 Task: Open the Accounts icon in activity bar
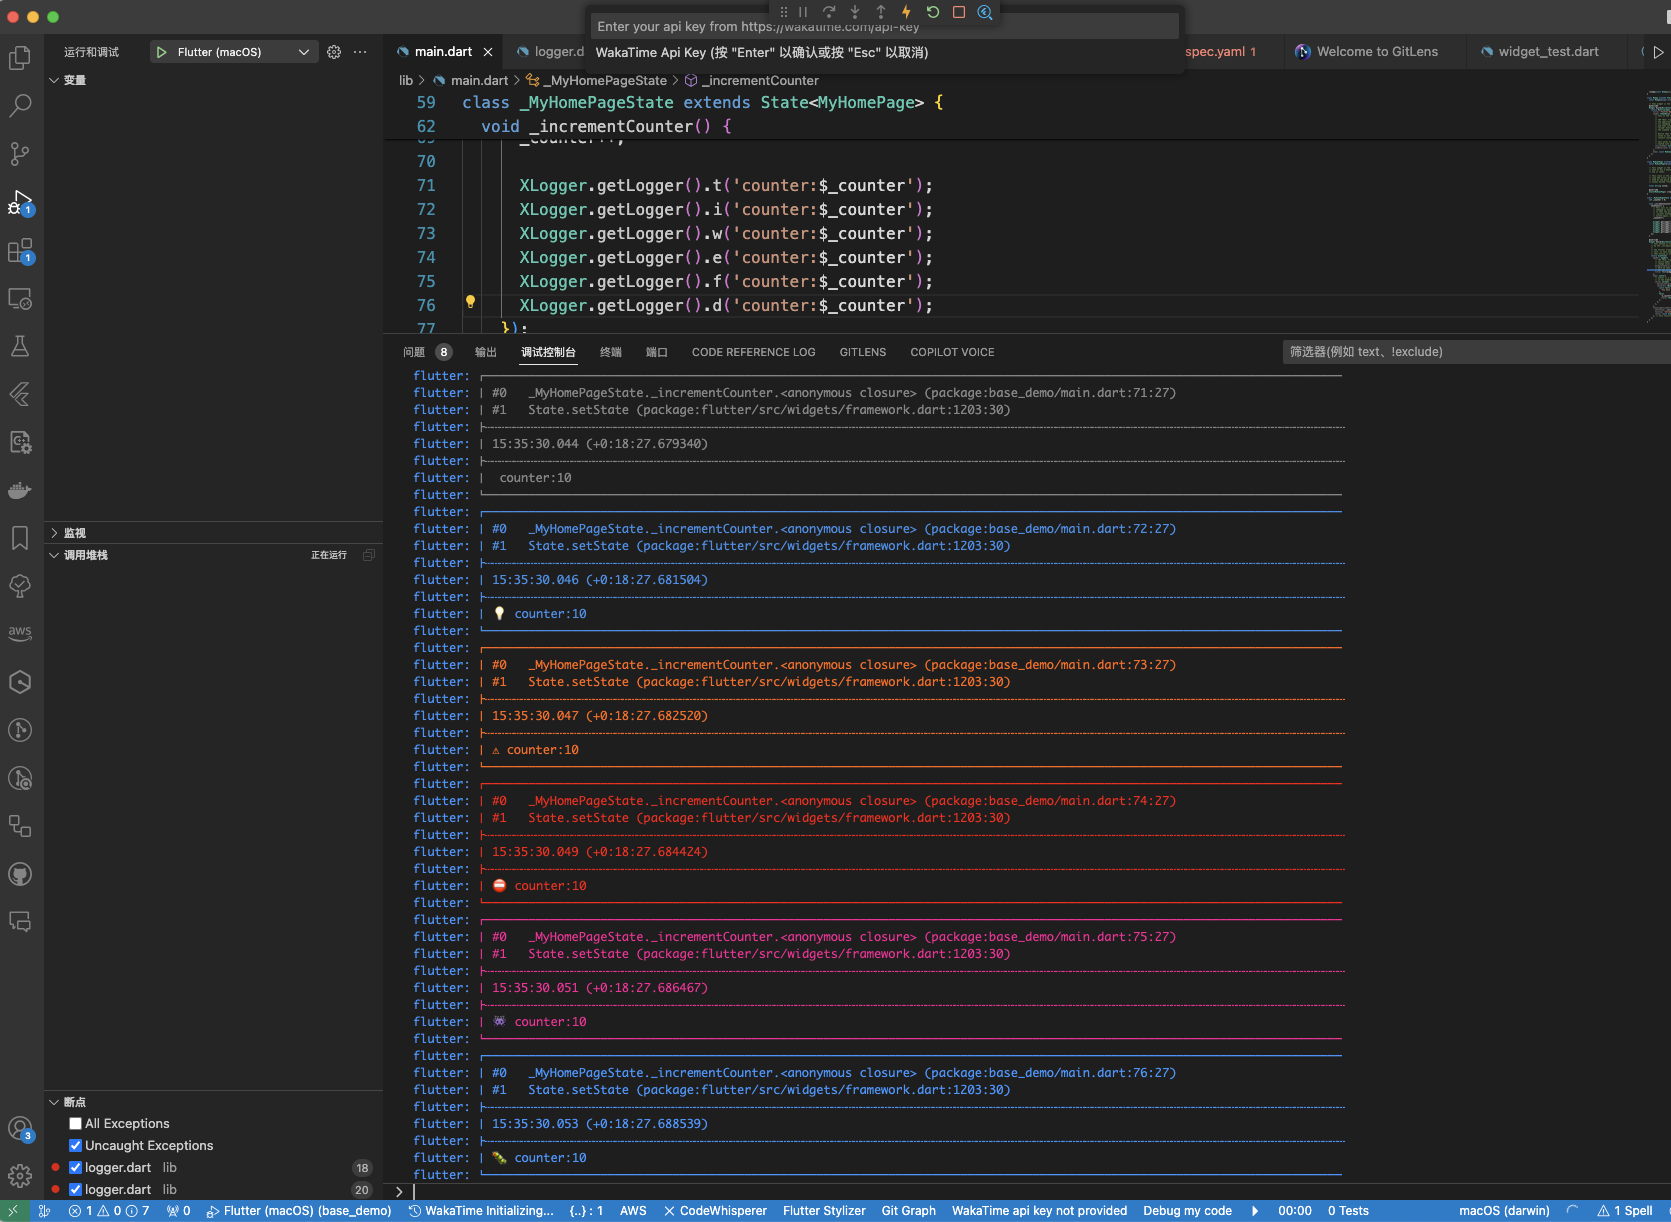[20, 1129]
